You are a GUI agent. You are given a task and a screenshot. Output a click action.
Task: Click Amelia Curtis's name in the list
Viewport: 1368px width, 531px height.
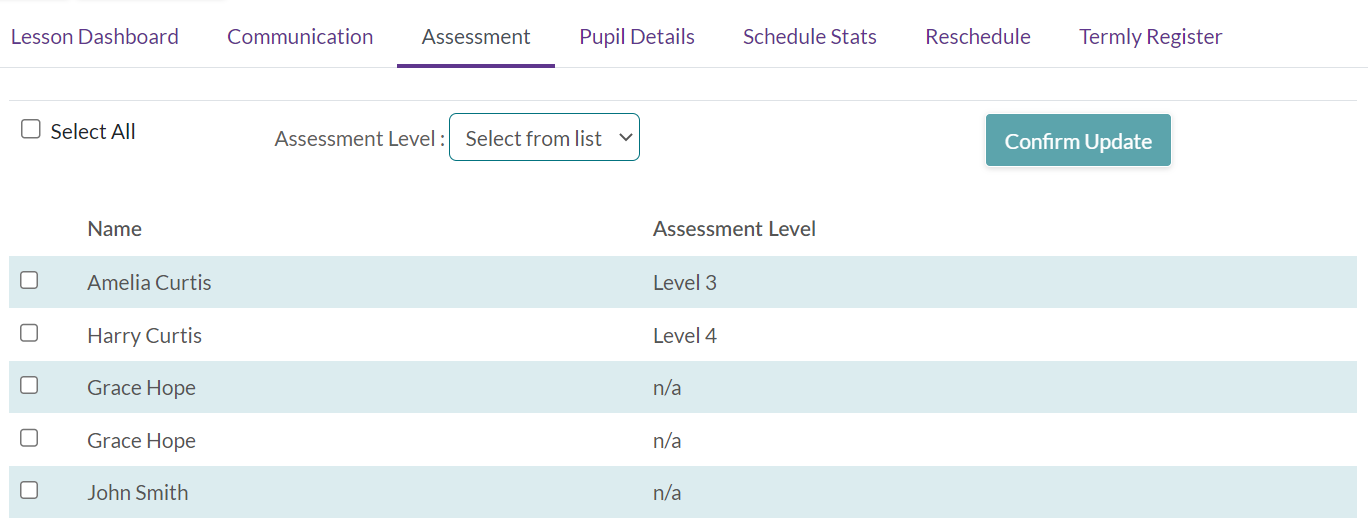[x=149, y=283]
